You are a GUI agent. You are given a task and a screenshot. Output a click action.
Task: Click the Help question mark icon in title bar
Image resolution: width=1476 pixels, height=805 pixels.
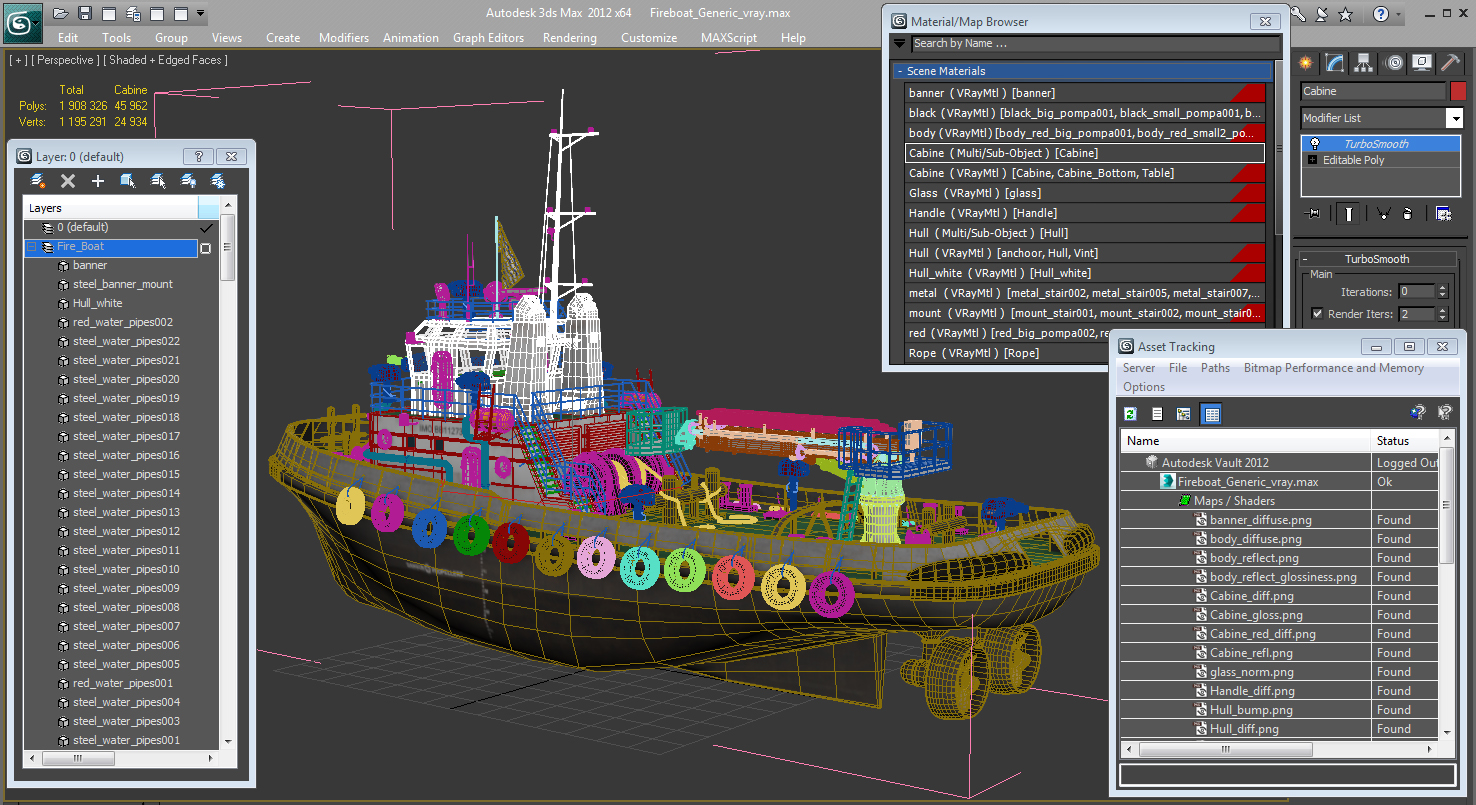[1381, 14]
